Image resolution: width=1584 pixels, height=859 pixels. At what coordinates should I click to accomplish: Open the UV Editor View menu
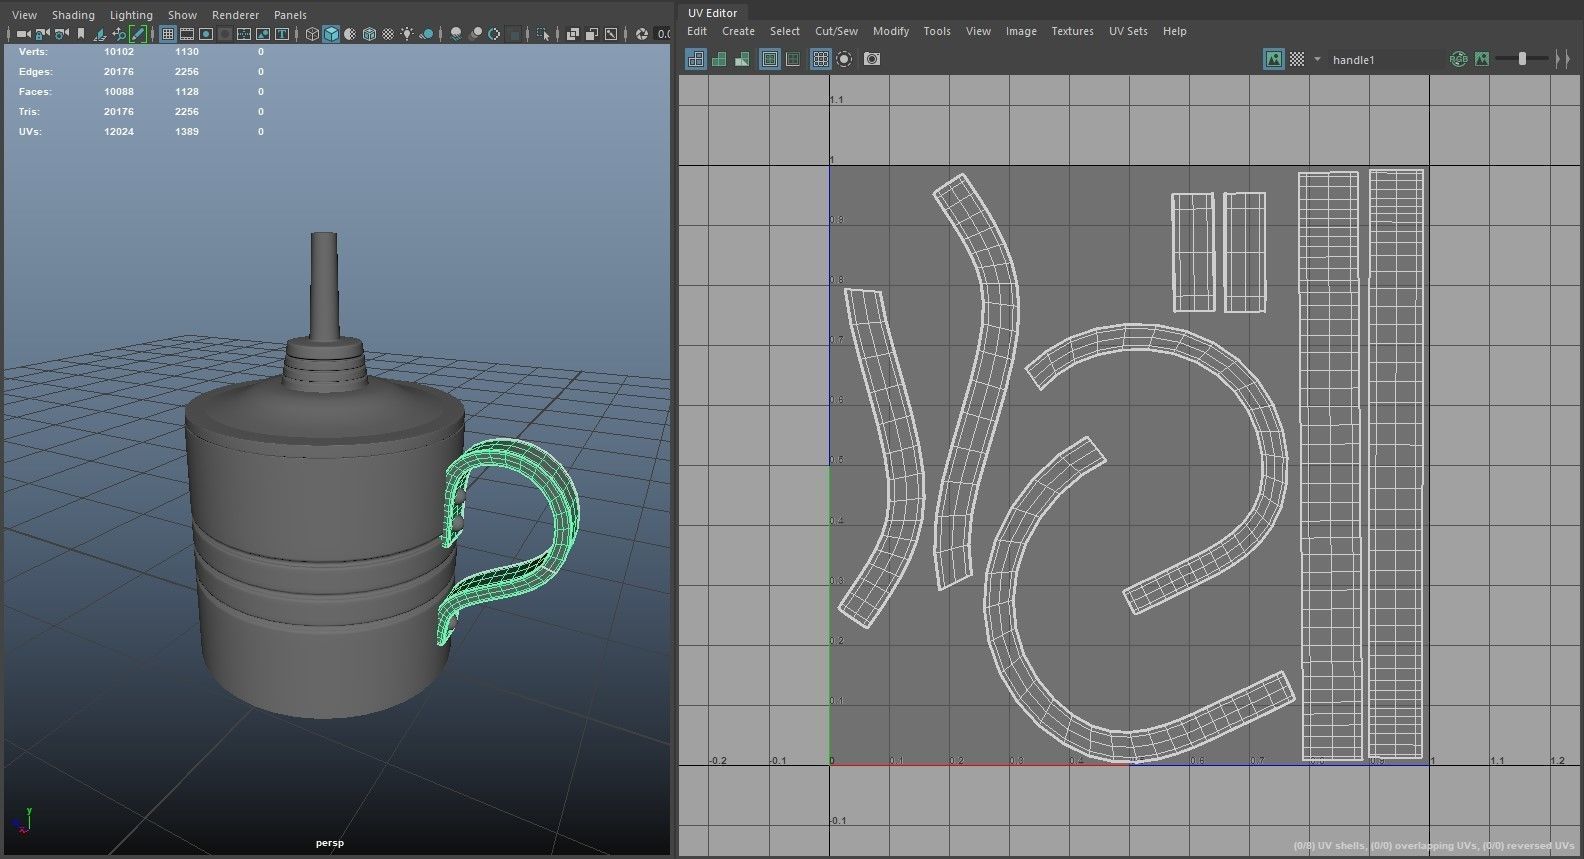tap(977, 31)
